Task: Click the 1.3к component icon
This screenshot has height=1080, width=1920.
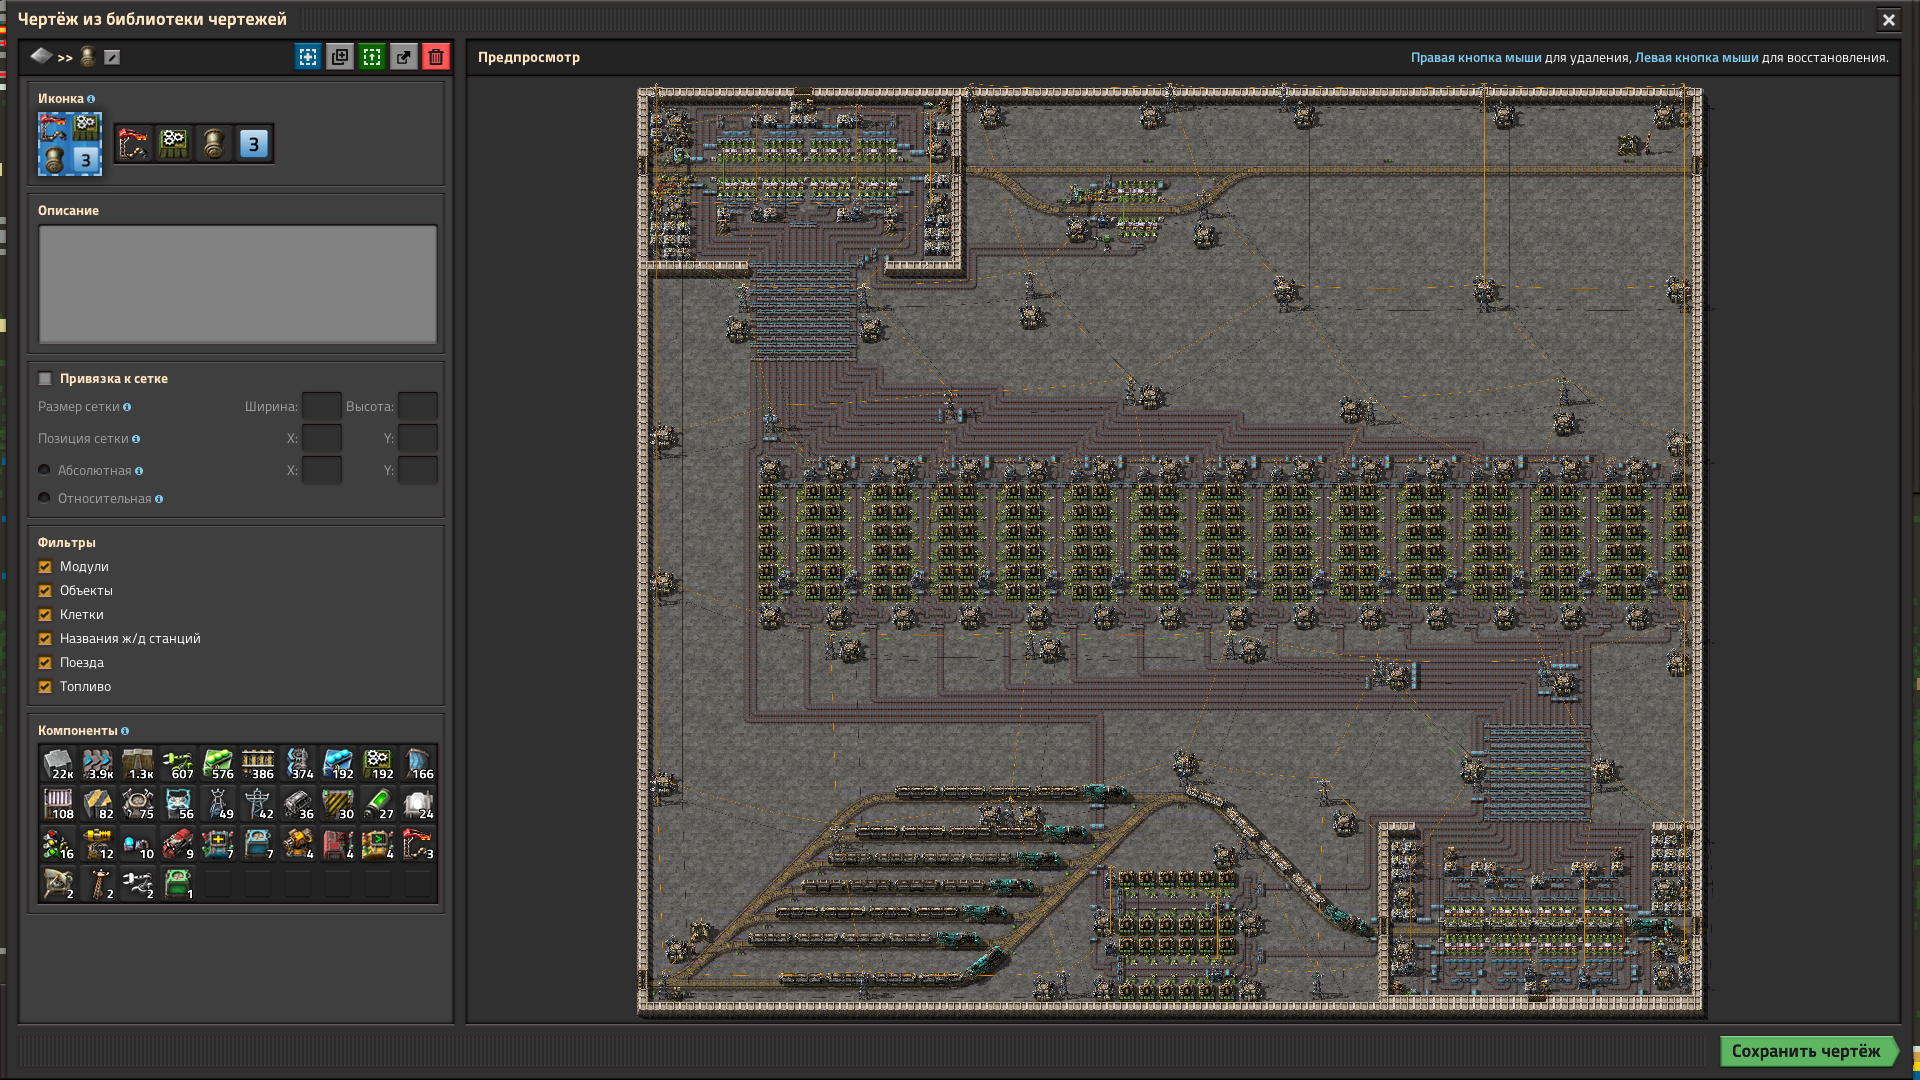Action: coord(138,764)
